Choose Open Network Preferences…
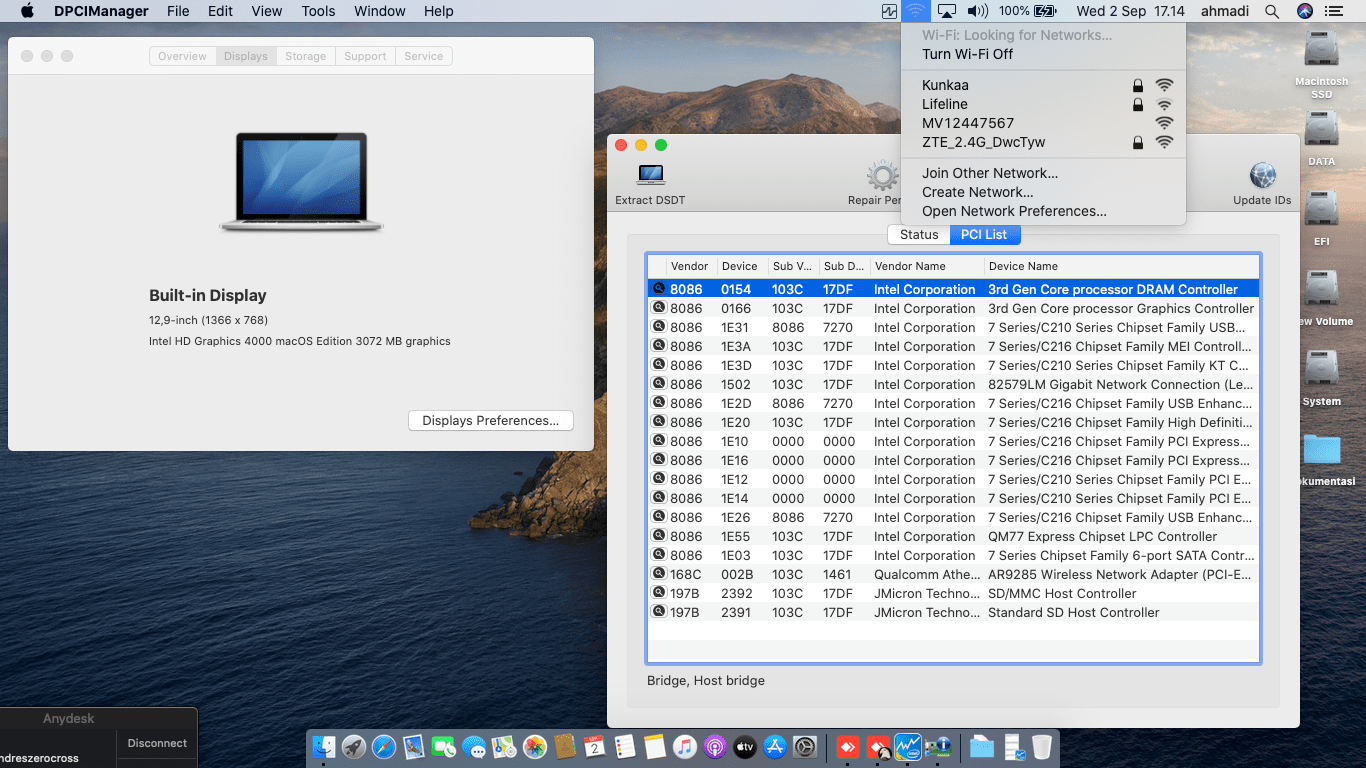This screenshot has height=768, width=1366. pos(1043,211)
